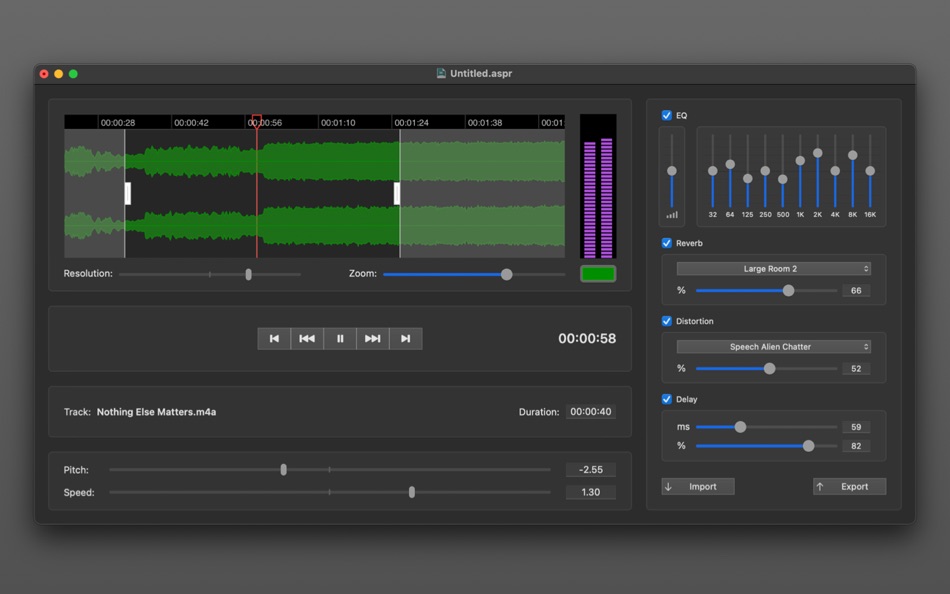Click the Delay ms slider
950x594 pixels.
point(766,427)
